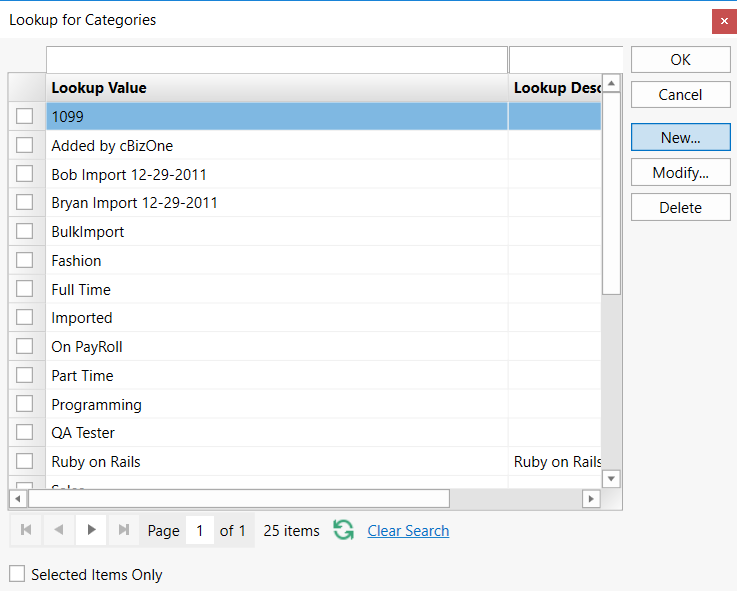Select the Fashion checkbox
The height and width of the screenshot is (594, 737).
click(x=24, y=260)
